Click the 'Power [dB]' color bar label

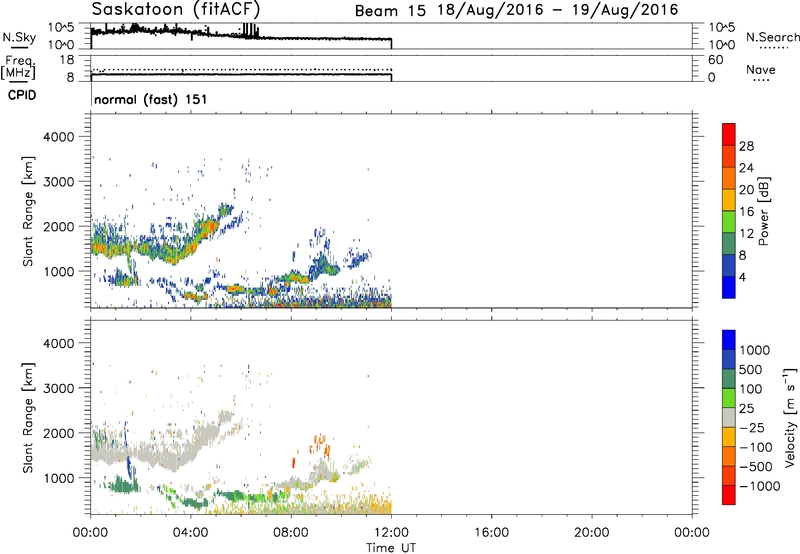coord(763,212)
